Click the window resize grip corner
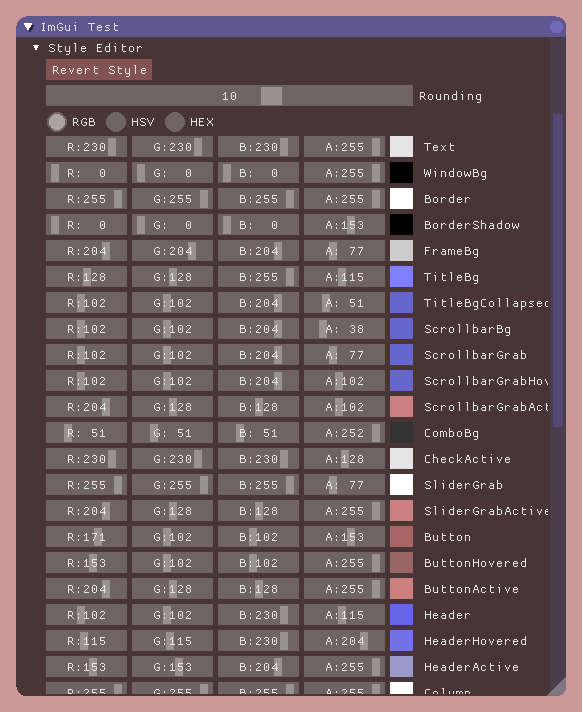 (559, 688)
